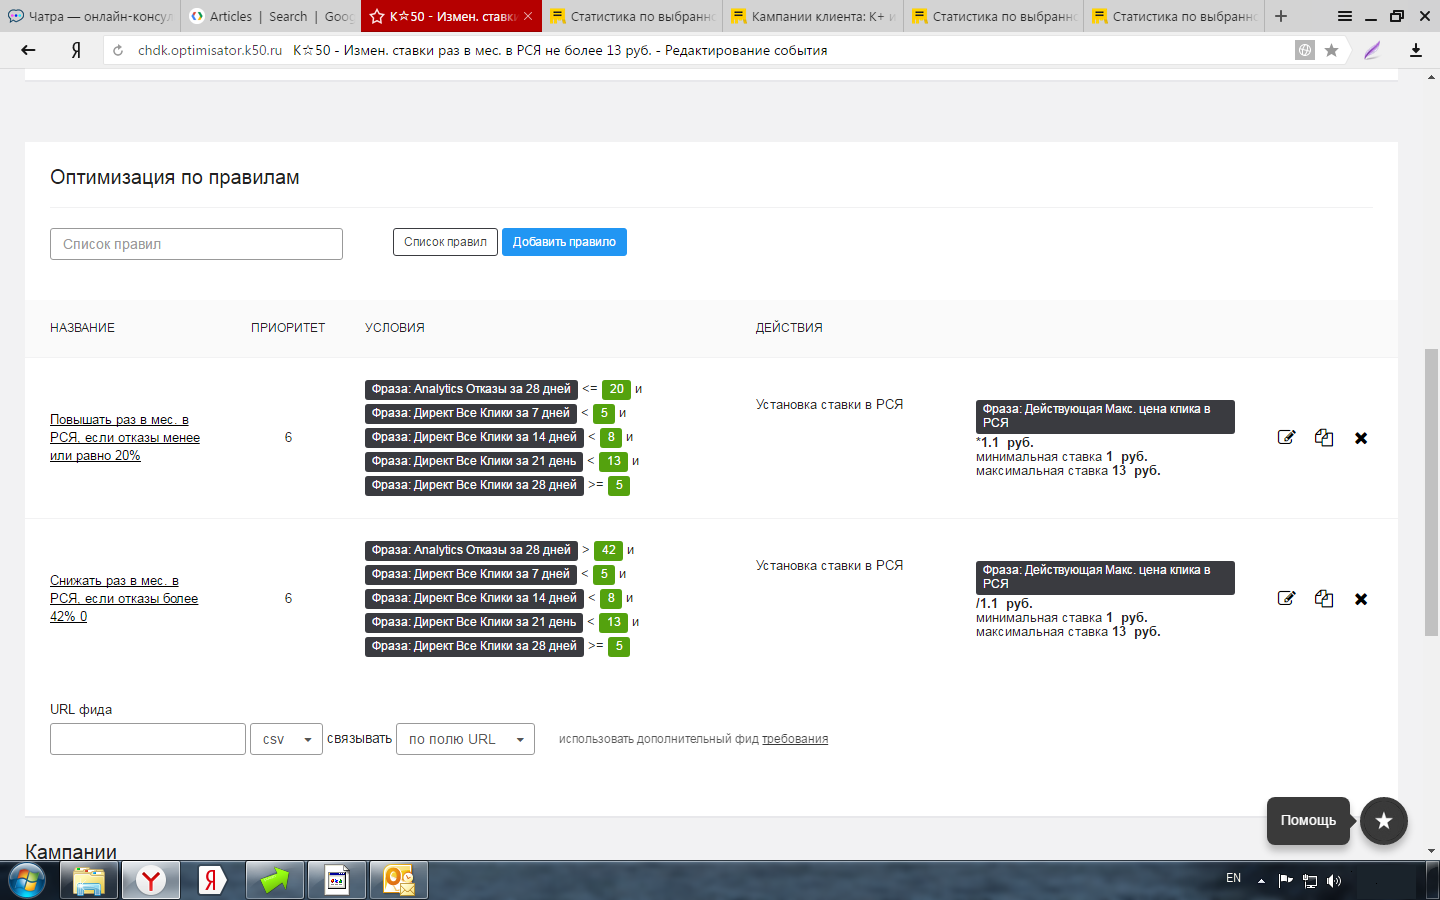The width and height of the screenshot is (1440, 900).
Task: Open the "Снижать раз в мес. в РСЯ" rule link
Action: pyautogui.click(x=124, y=599)
